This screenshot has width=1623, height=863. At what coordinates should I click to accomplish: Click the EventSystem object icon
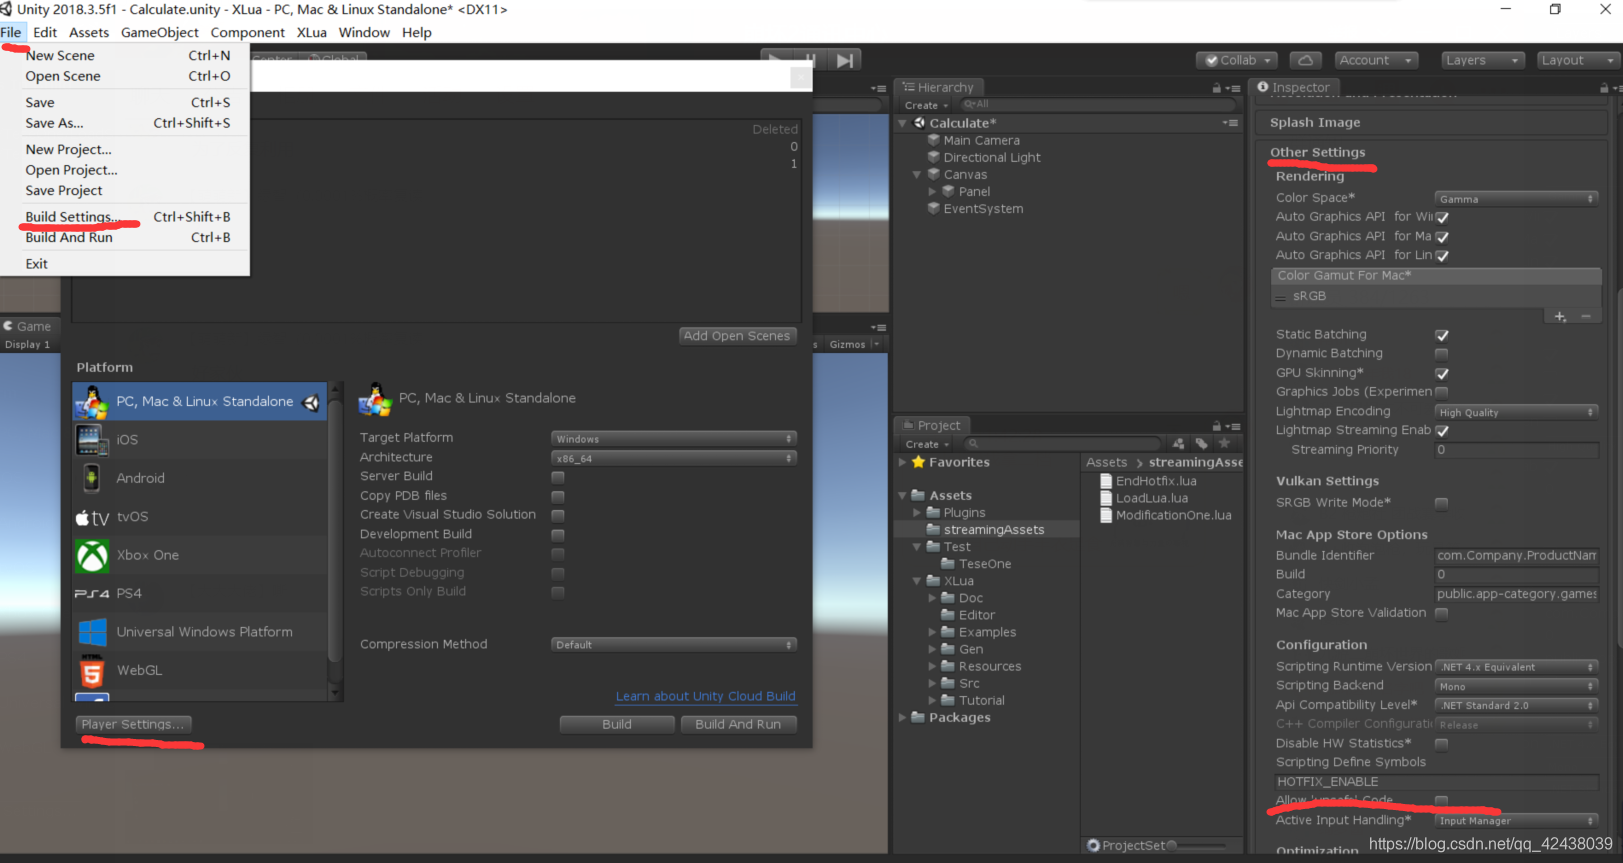[x=934, y=208]
